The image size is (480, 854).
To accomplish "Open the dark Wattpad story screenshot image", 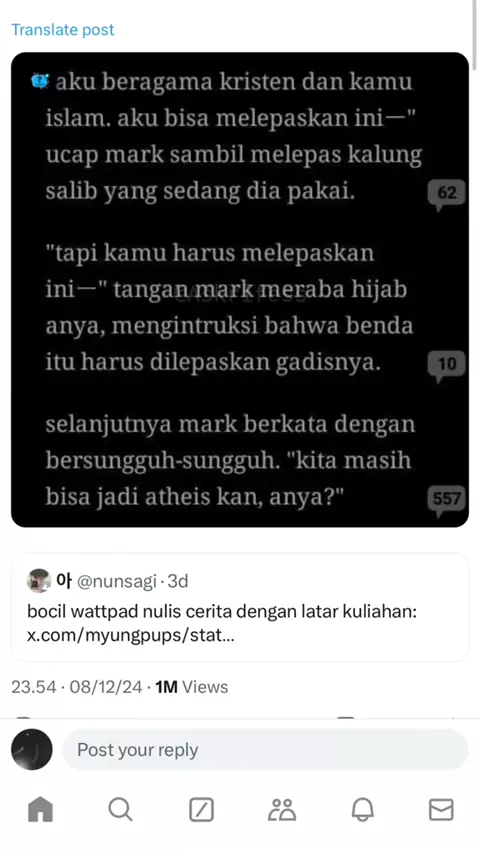I will tap(240, 290).
